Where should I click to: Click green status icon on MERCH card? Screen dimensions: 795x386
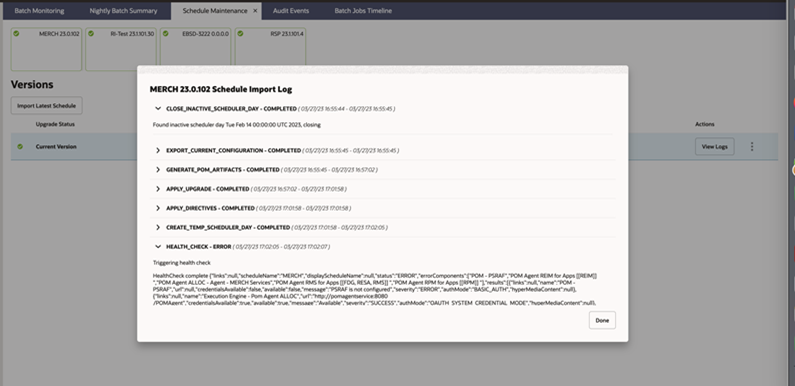[x=16, y=33]
